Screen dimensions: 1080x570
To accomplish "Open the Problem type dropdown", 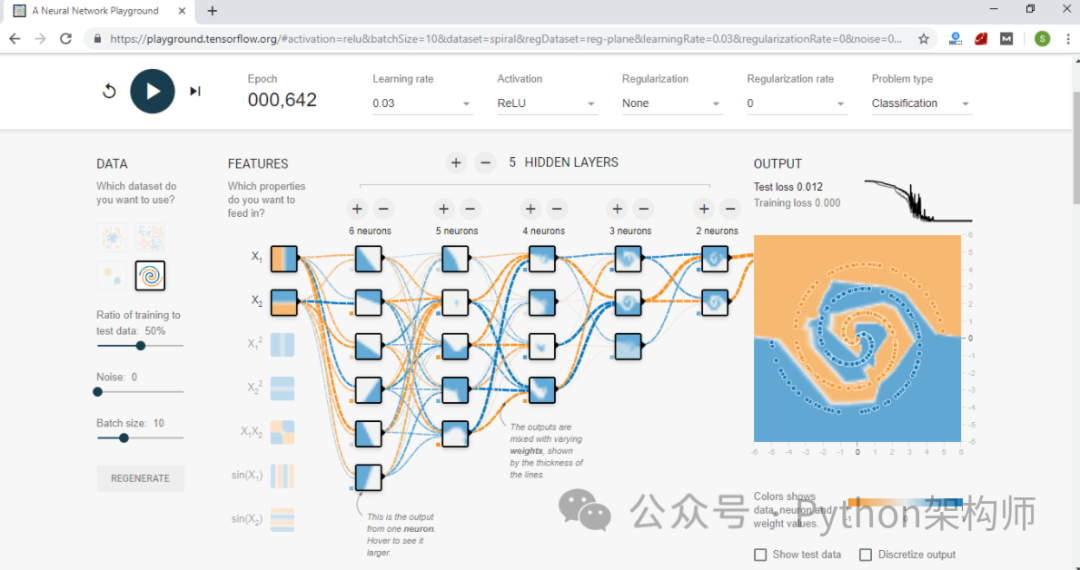I will (x=922, y=103).
